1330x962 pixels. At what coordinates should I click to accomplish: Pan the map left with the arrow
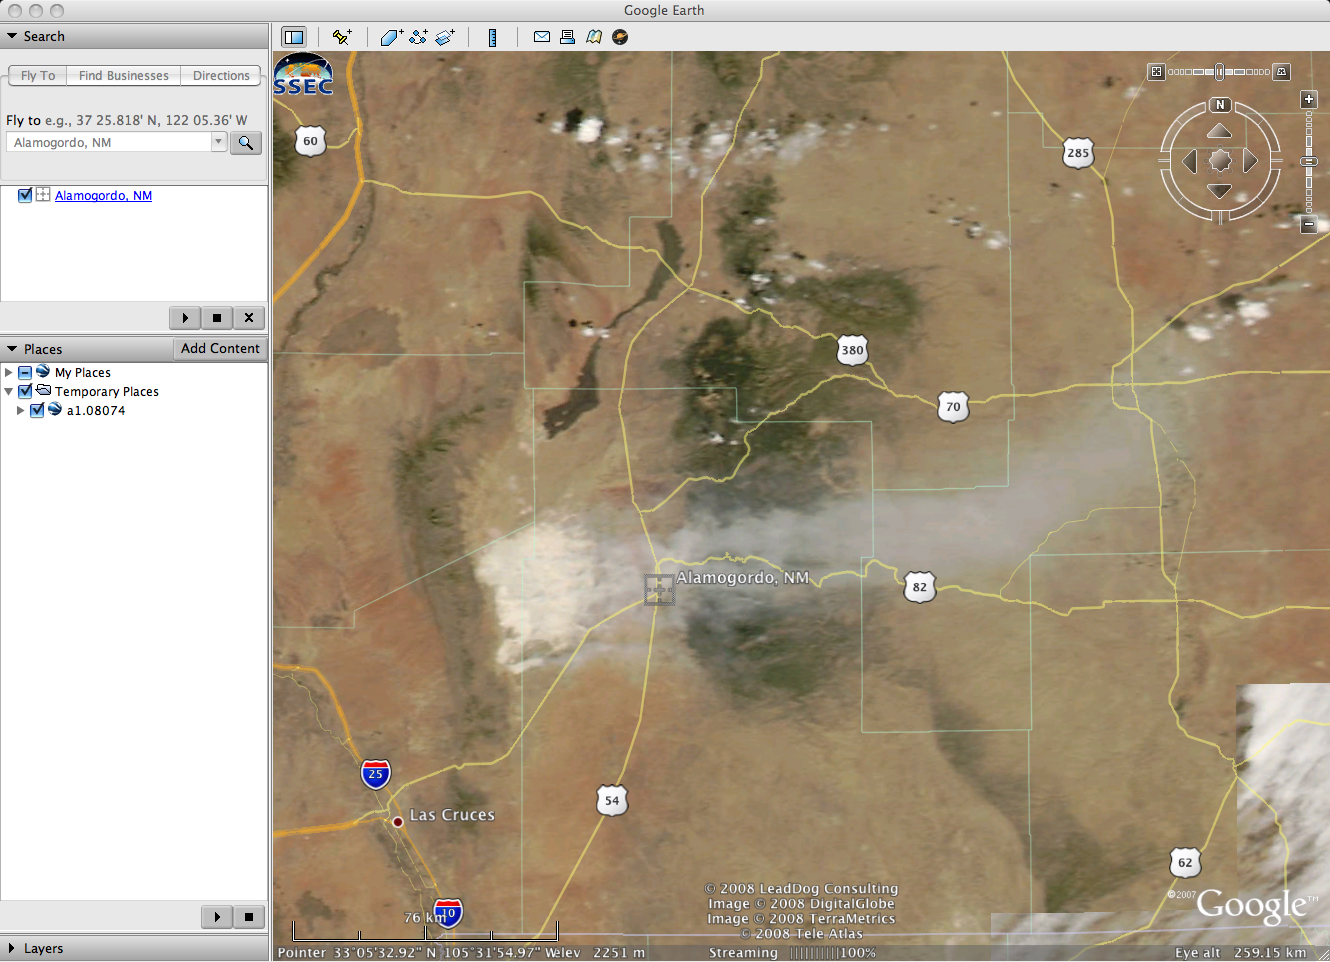coord(1190,161)
